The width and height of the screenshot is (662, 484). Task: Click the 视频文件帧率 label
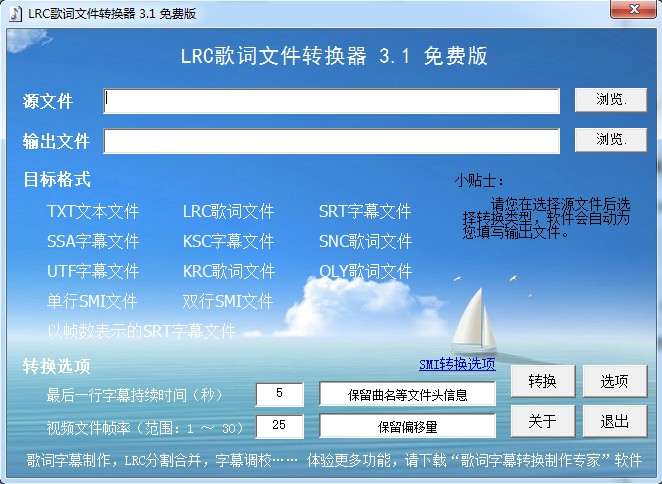tap(146, 428)
